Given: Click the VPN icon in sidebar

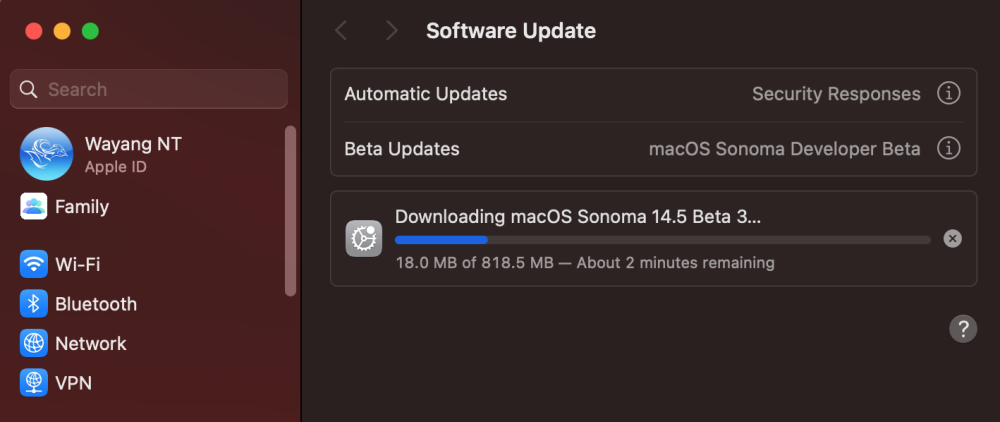Looking at the screenshot, I should pos(33,382).
